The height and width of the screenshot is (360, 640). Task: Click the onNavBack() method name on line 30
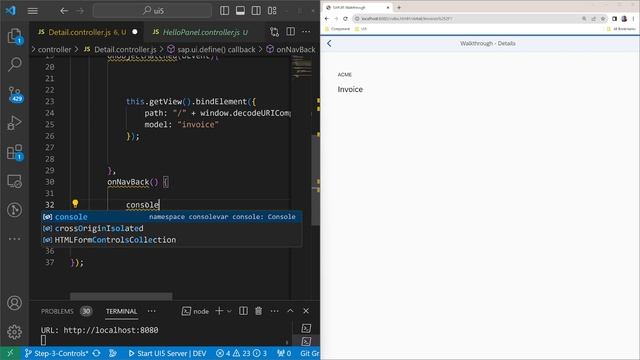pyautogui.click(x=133, y=182)
